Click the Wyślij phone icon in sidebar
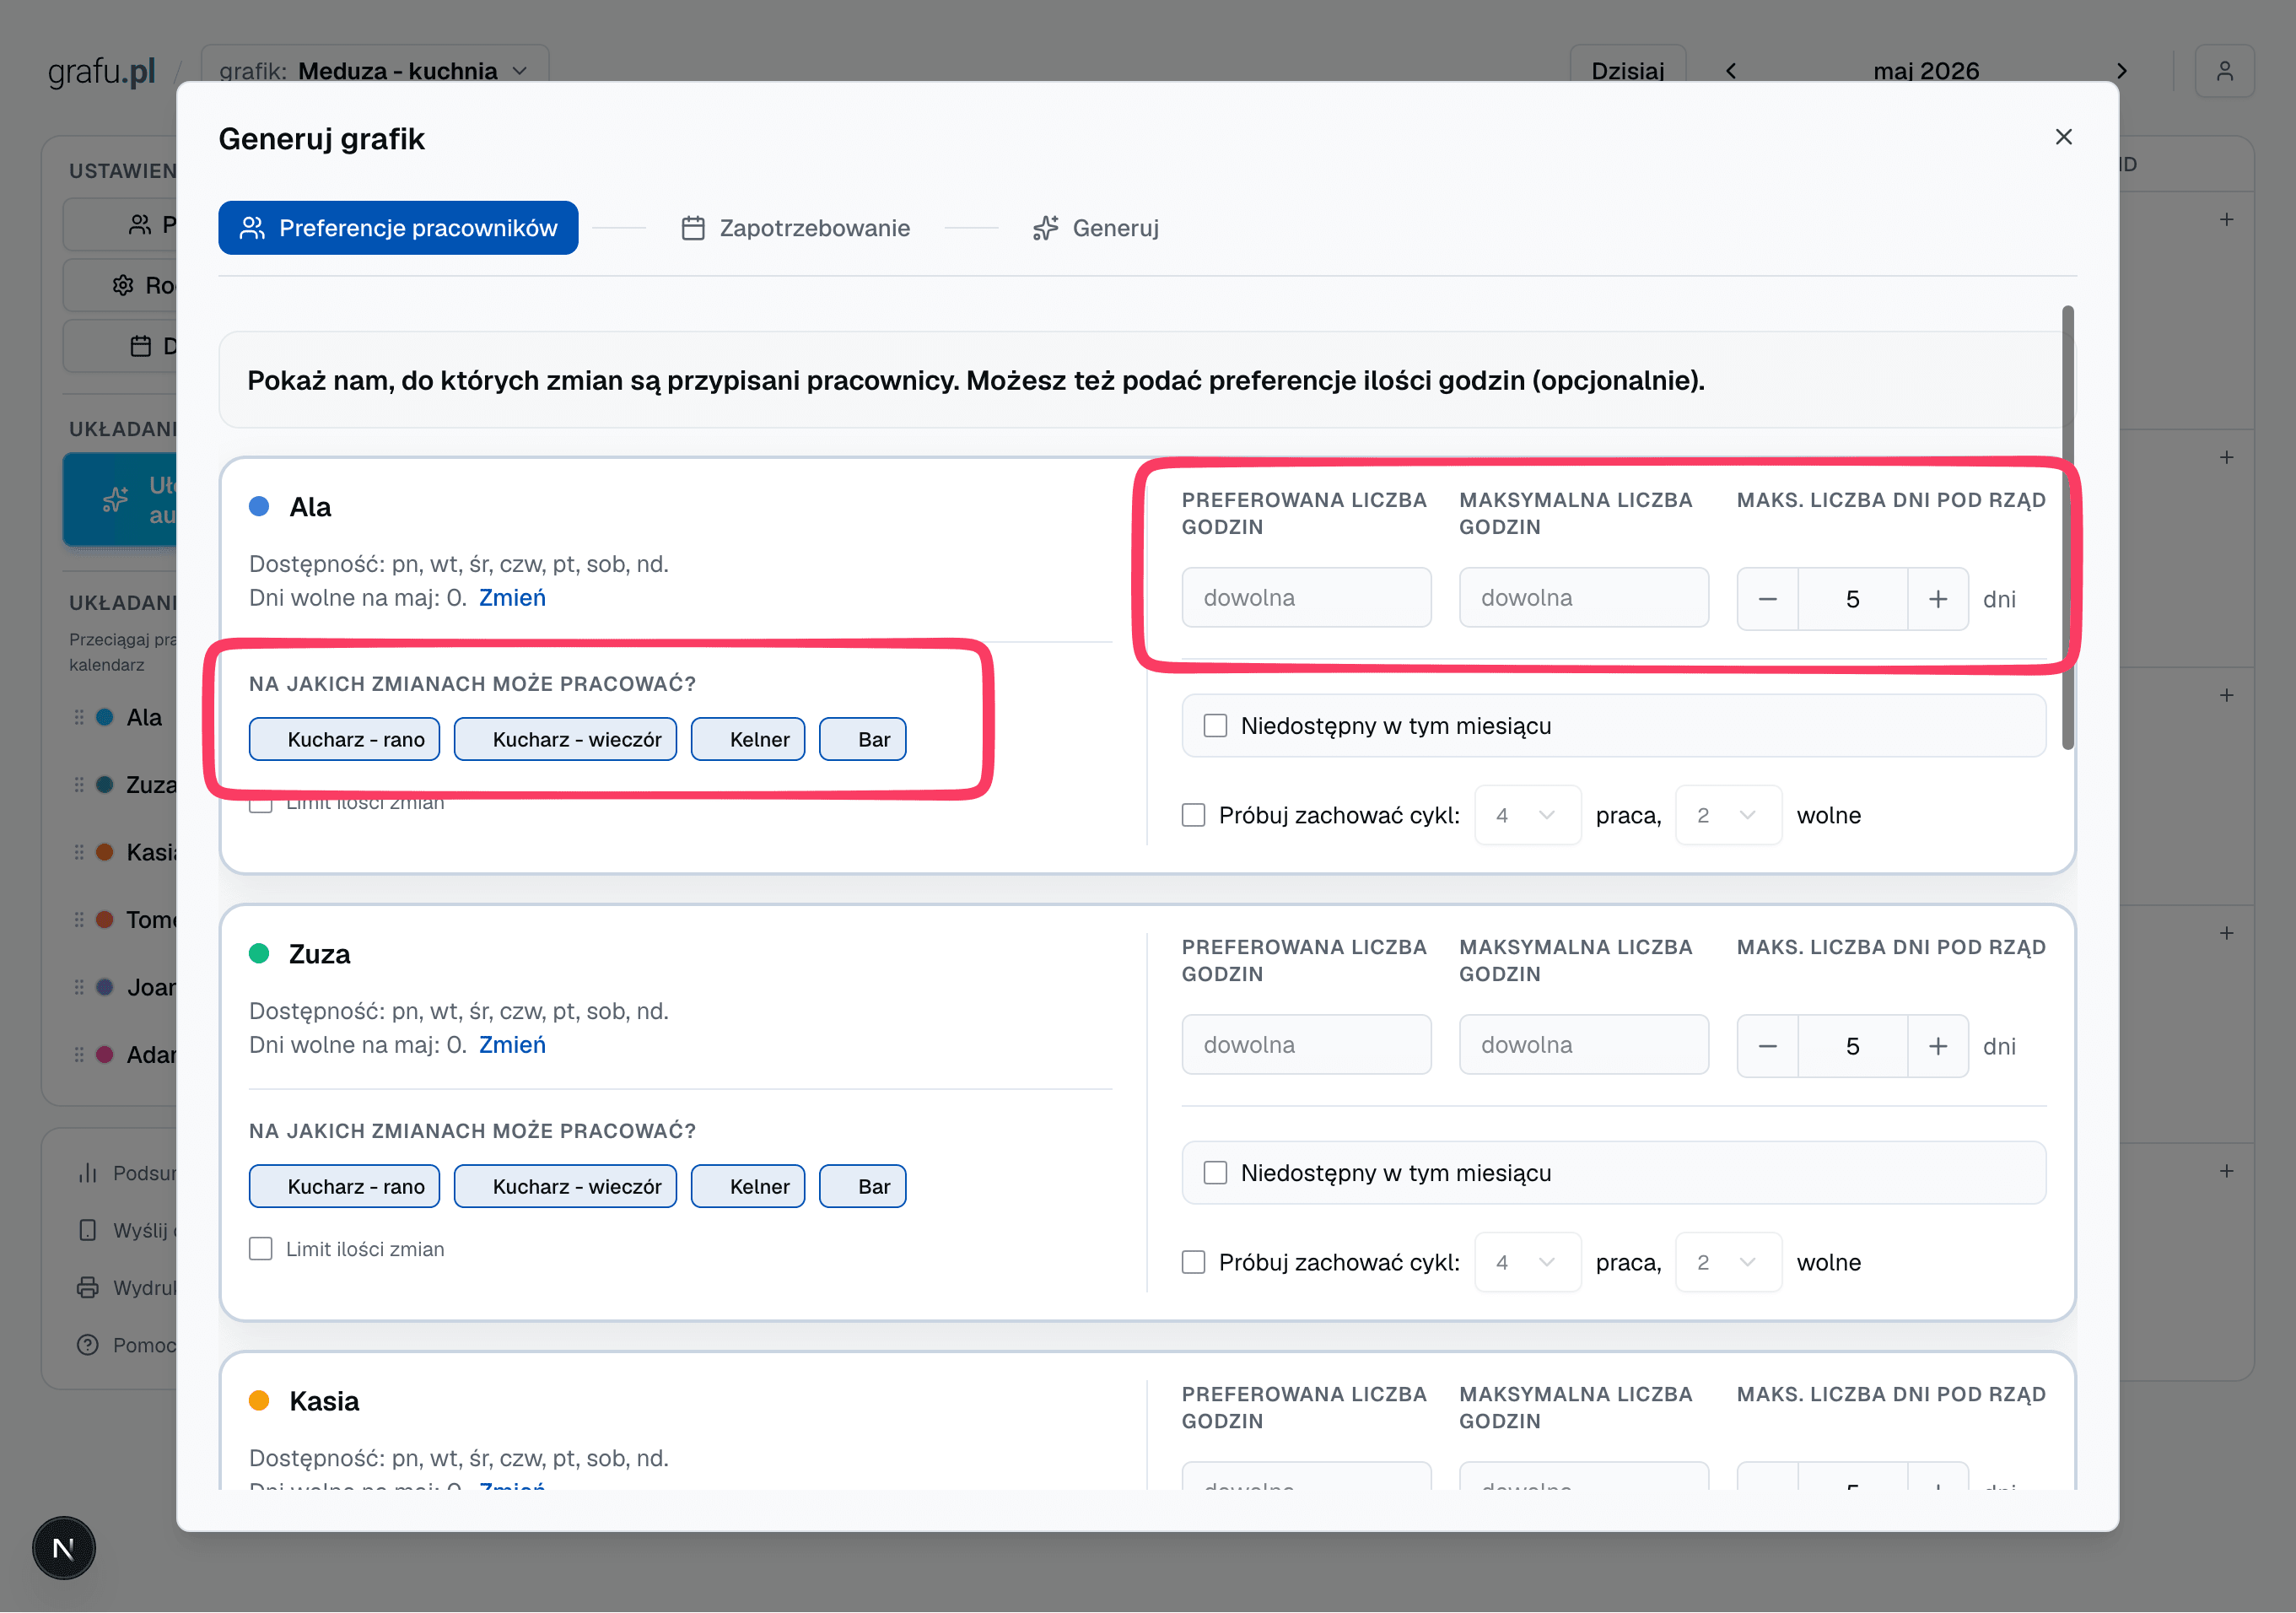 click(x=88, y=1229)
